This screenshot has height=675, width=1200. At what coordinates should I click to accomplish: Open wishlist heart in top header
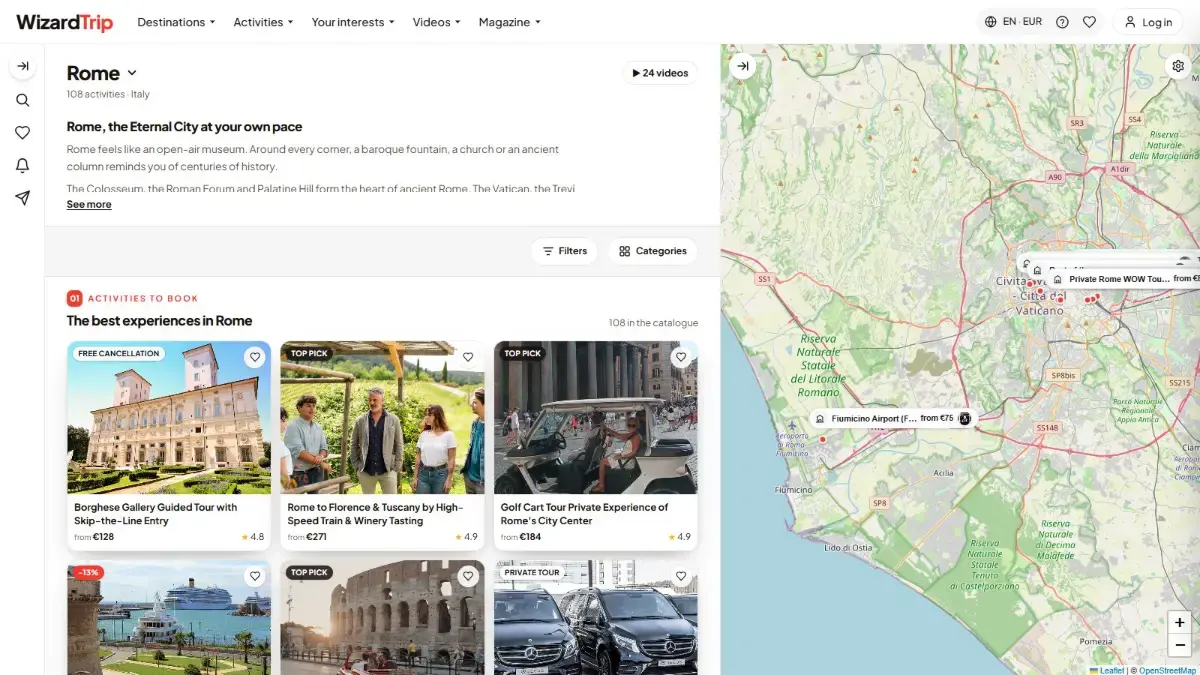point(1090,22)
